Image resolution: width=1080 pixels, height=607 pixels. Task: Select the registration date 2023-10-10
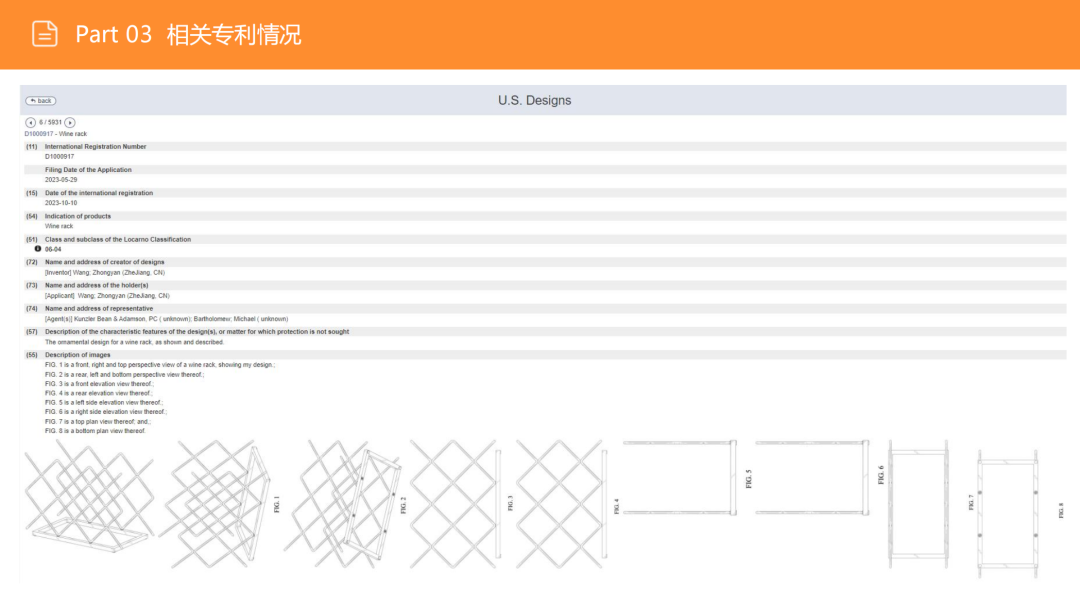(x=61, y=203)
